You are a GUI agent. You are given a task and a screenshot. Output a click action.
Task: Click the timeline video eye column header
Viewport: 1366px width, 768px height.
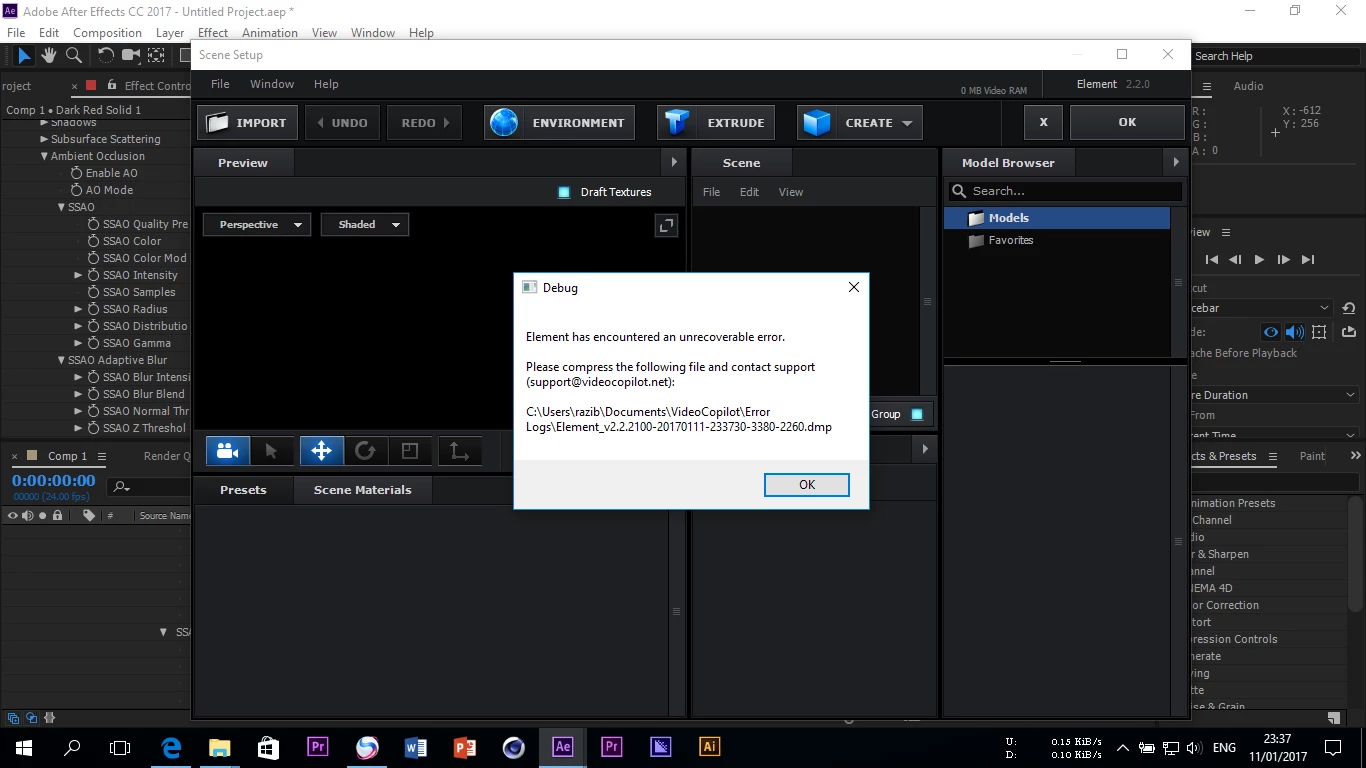(x=13, y=516)
